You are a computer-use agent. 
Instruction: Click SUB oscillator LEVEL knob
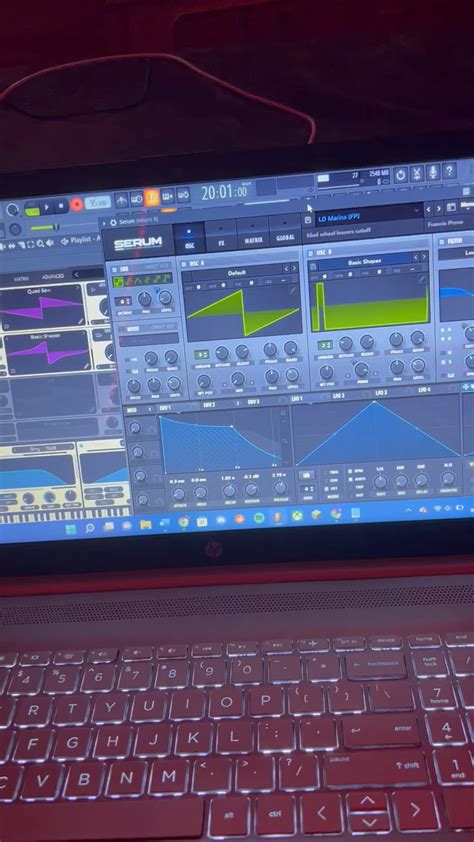(165, 297)
